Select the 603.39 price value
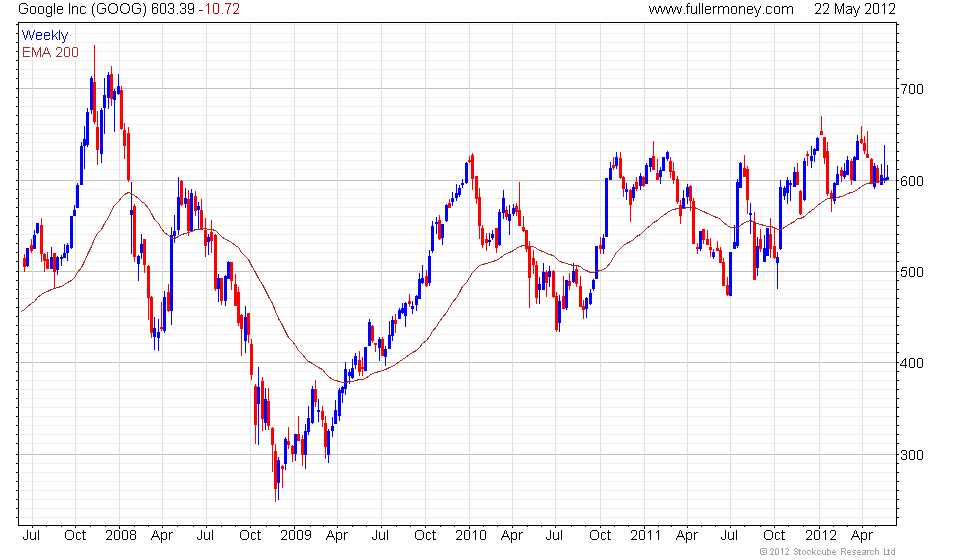 tap(173, 9)
